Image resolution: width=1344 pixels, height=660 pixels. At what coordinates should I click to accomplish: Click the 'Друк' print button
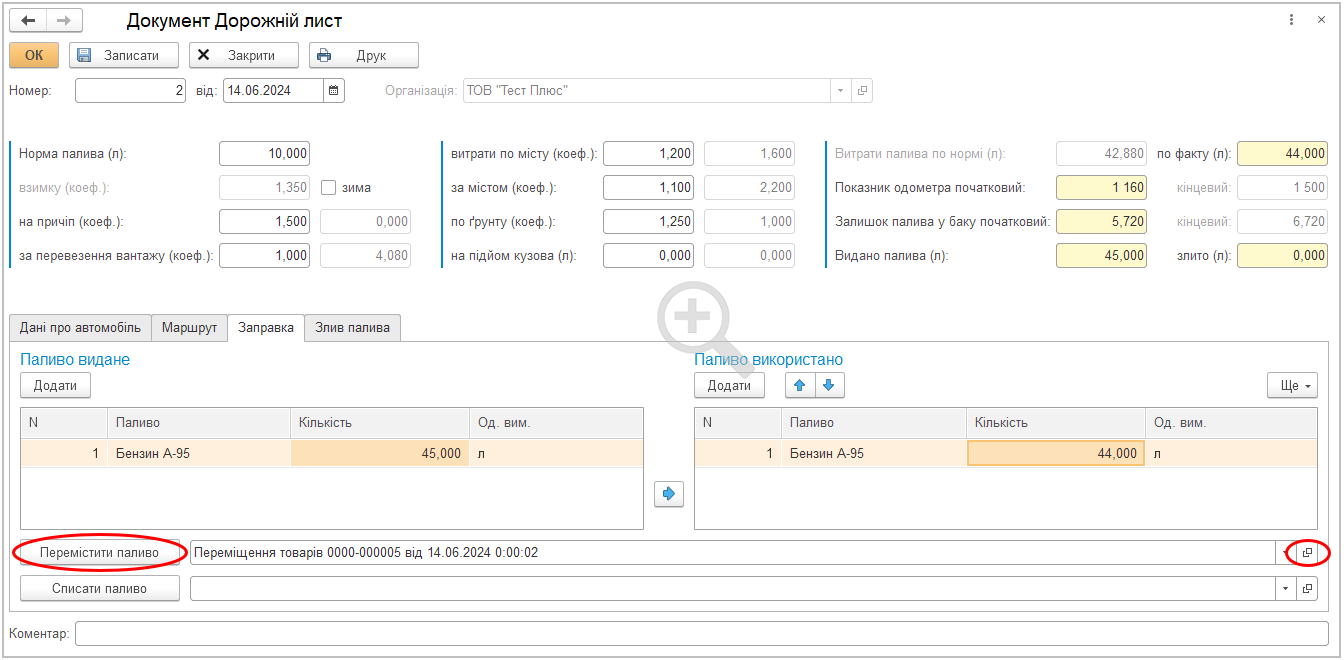(364, 55)
